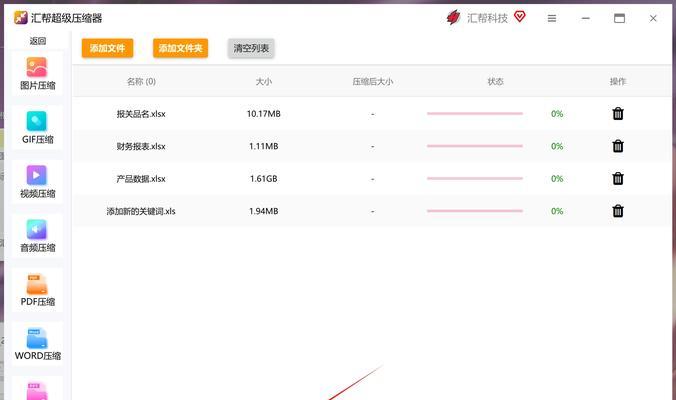Screen dimensions: 676x400
Task: Delete 财务报表.xlsx with its trash icon
Action: click(x=618, y=146)
